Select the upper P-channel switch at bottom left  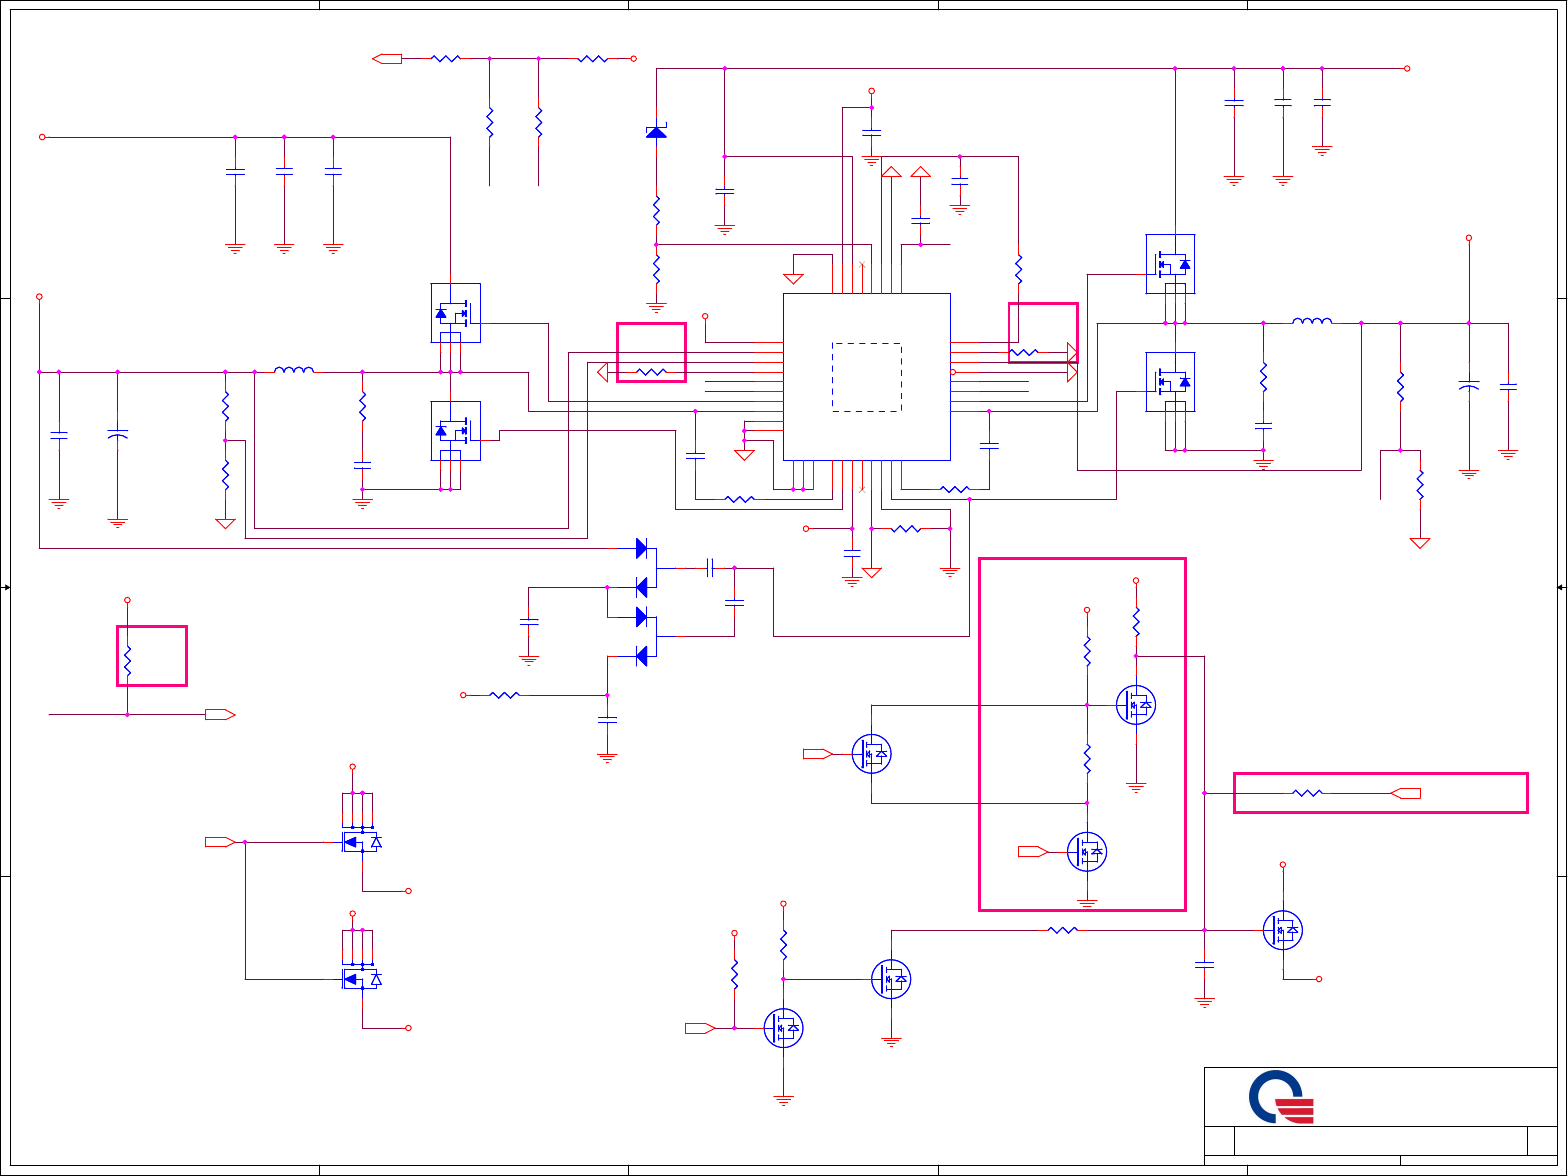(x=361, y=842)
